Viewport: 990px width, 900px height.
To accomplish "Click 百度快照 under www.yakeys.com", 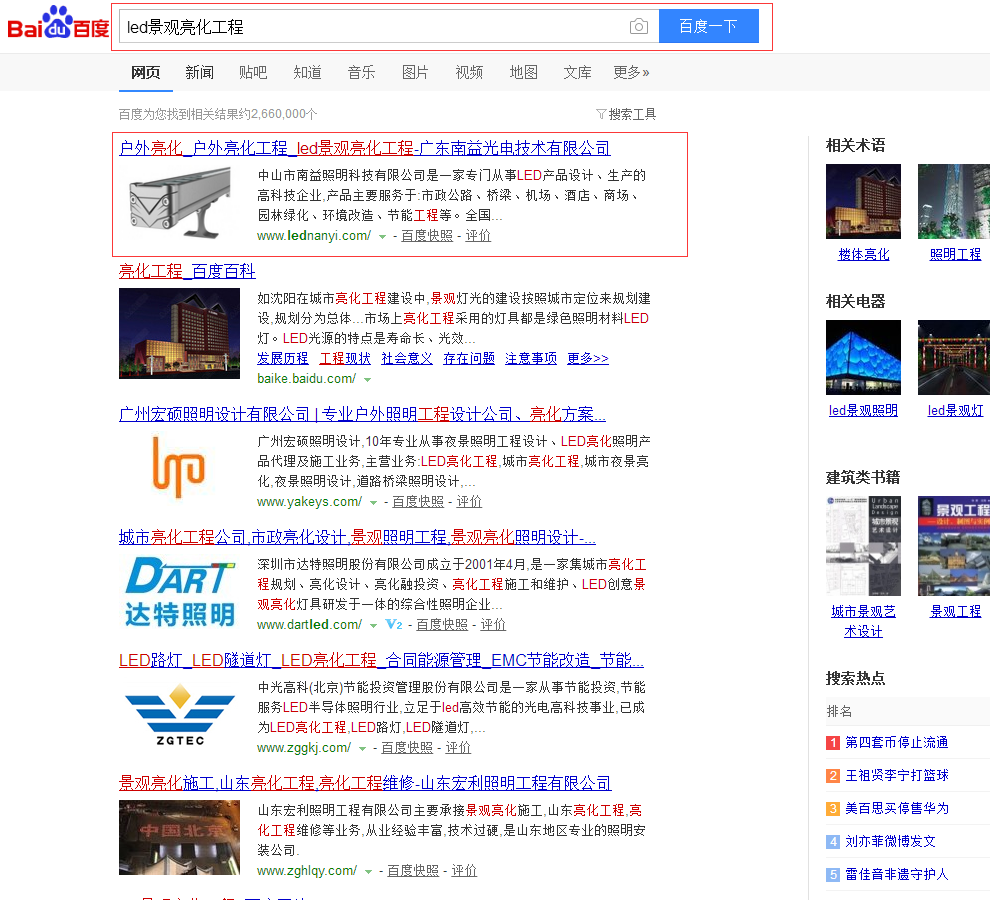I will (417, 502).
